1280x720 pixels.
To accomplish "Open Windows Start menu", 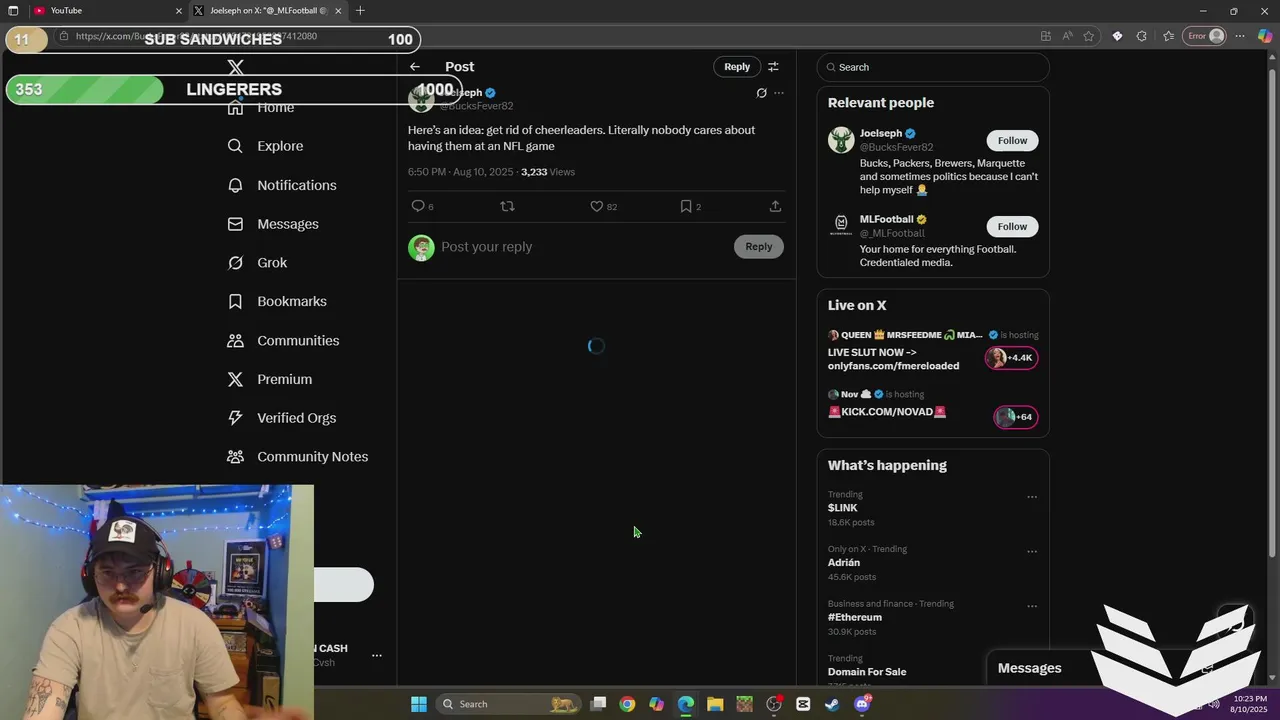I will coord(419,704).
